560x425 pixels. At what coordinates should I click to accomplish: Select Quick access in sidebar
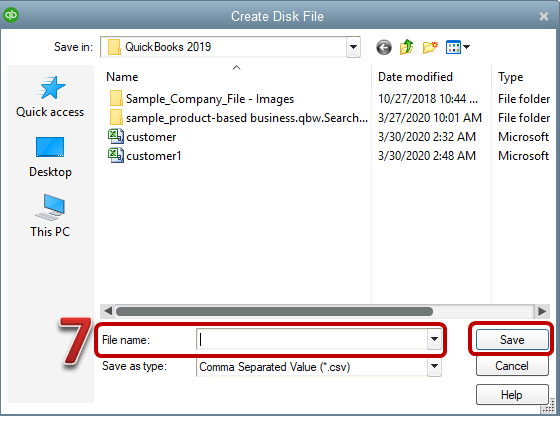tap(50, 97)
